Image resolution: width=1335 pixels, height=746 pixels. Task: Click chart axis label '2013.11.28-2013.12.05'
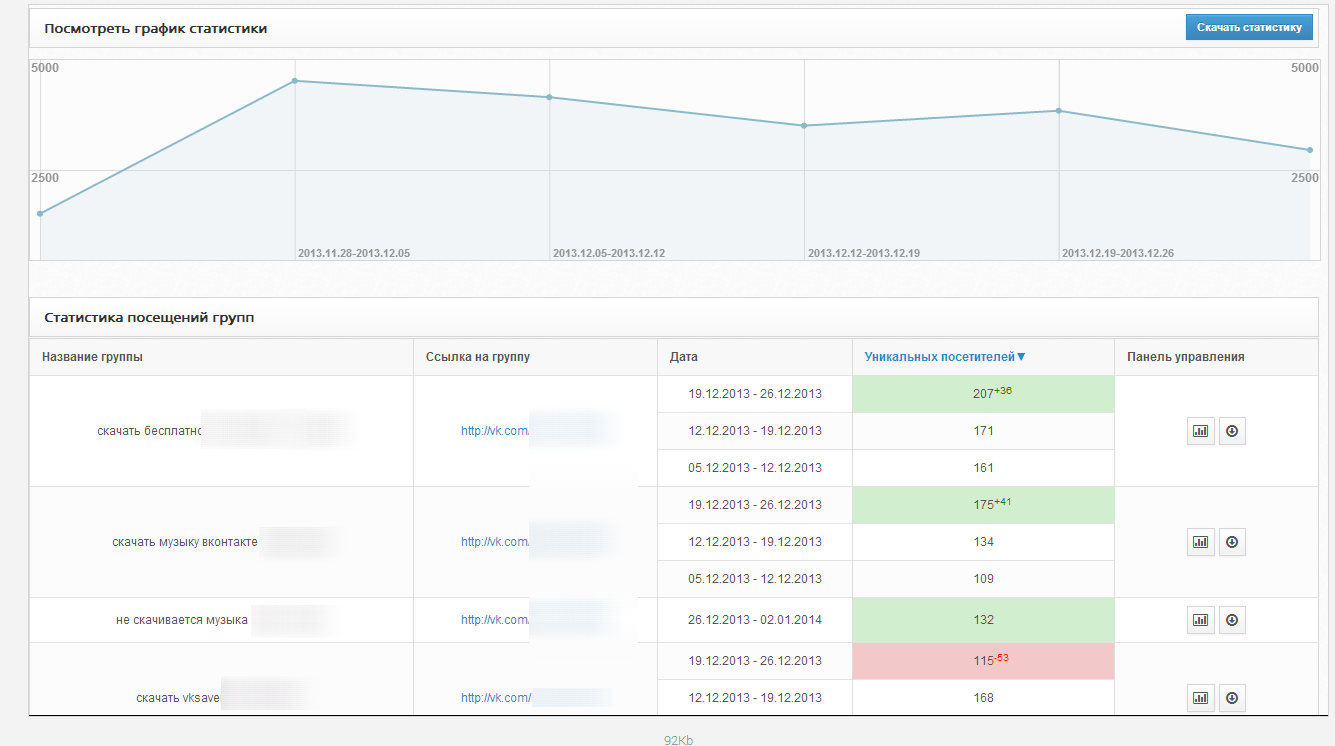[x=354, y=254]
